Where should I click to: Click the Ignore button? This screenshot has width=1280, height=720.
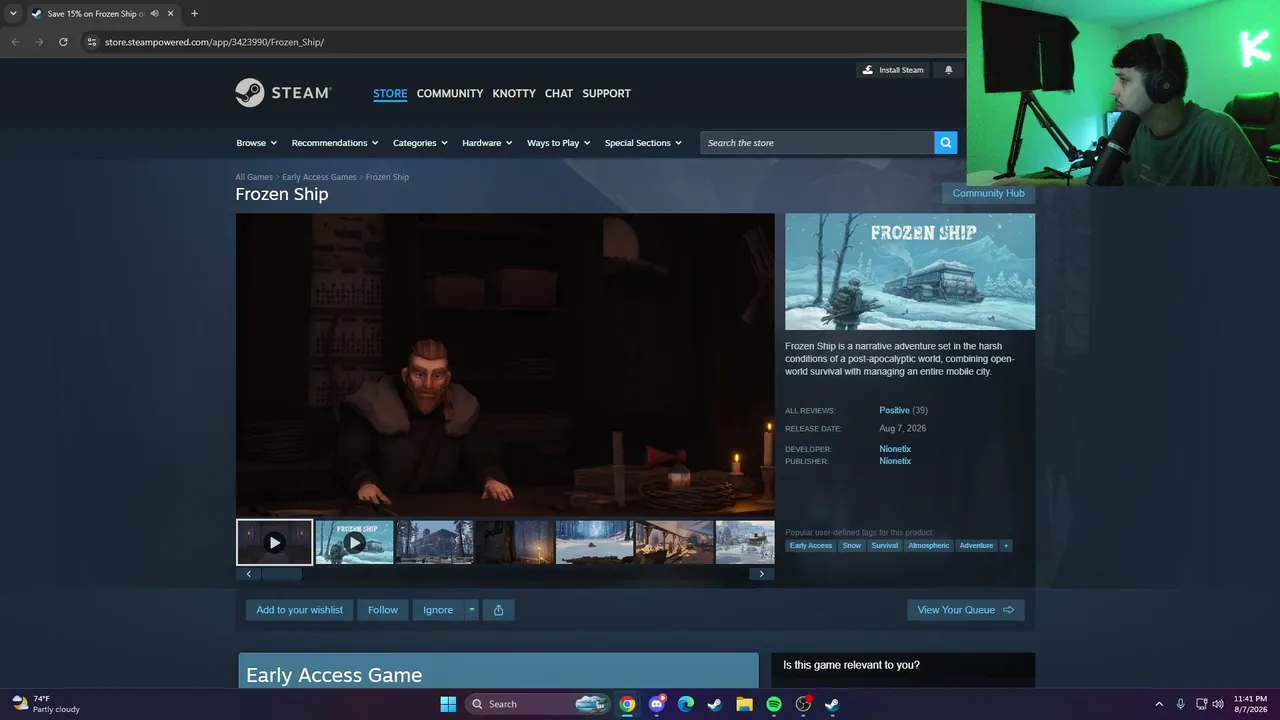point(438,610)
